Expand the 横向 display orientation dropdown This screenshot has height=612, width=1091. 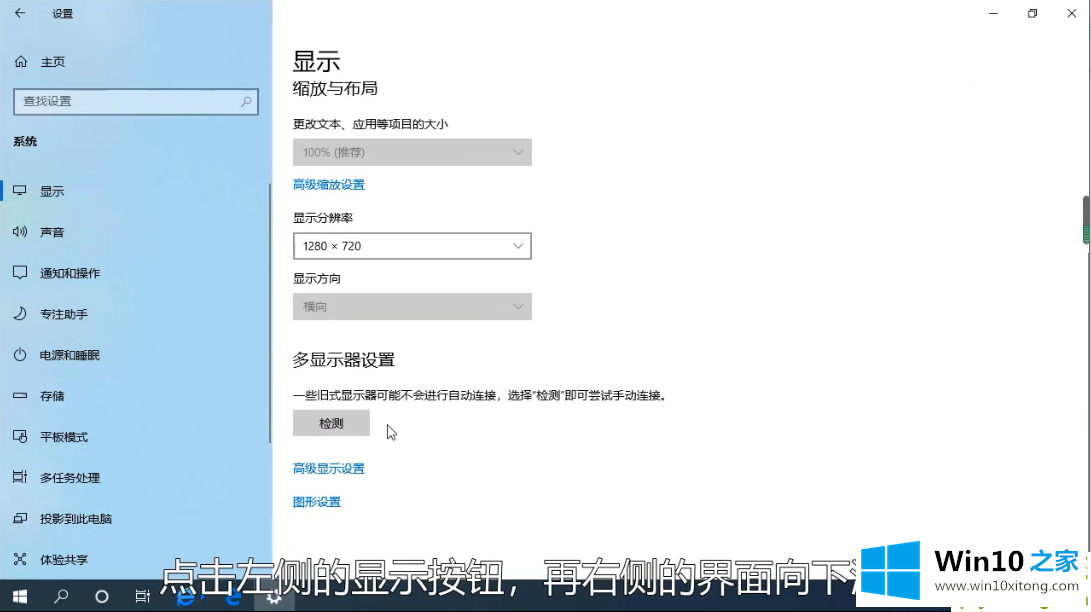pyautogui.click(x=412, y=307)
